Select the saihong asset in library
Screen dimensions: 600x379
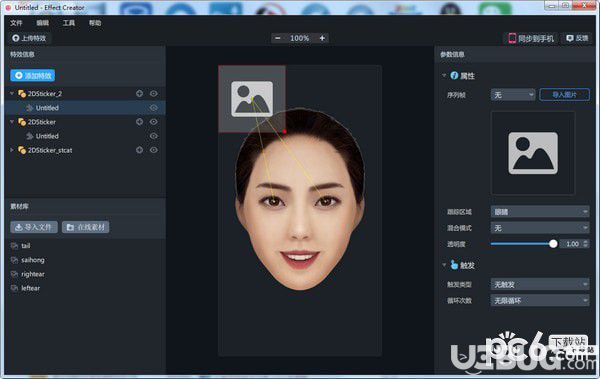coord(33,260)
